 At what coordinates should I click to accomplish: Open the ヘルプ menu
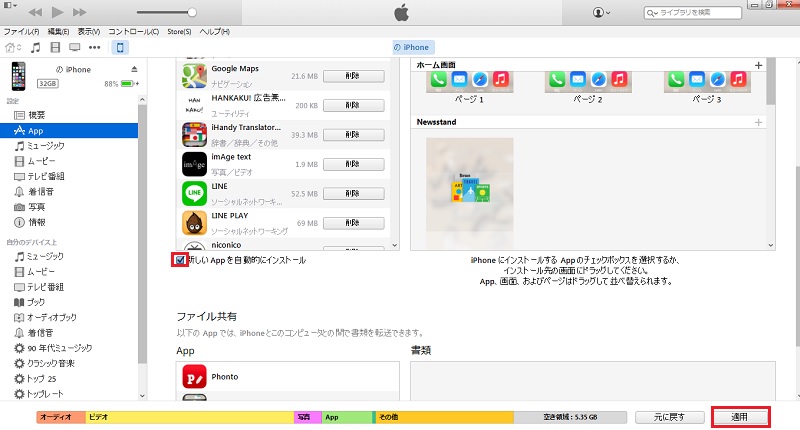tap(214, 32)
